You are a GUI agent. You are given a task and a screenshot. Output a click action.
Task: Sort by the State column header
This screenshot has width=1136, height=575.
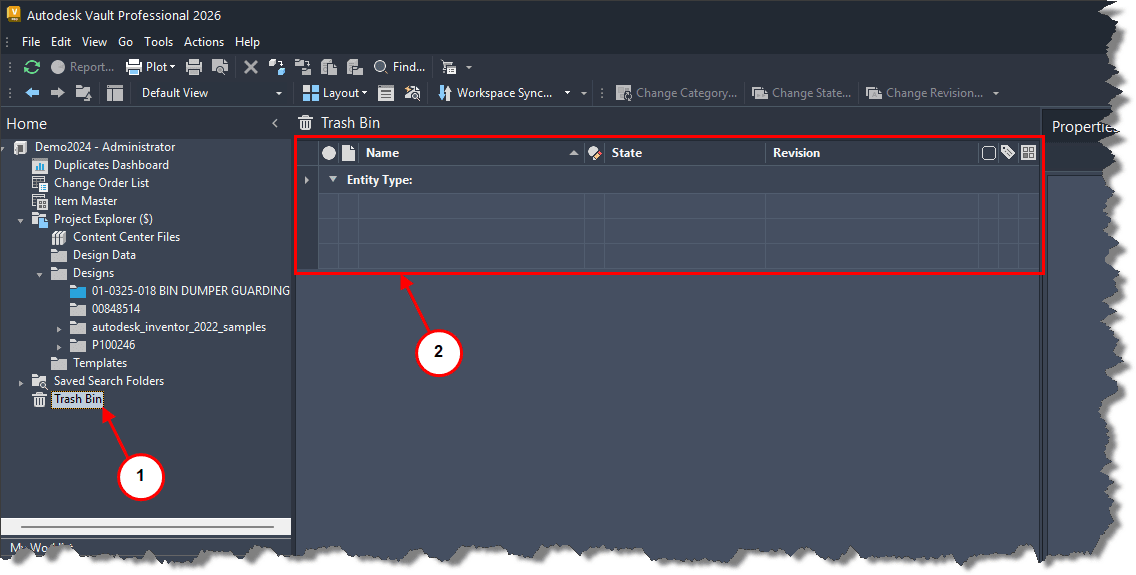[685, 153]
